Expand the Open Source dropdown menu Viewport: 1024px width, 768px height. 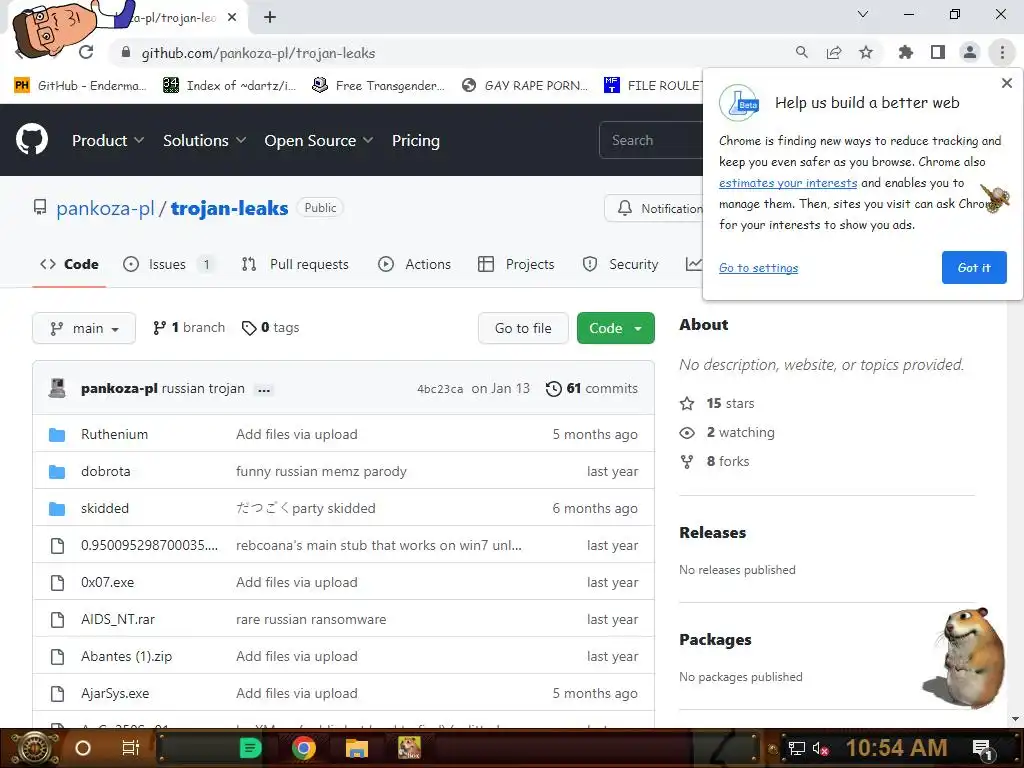pos(319,140)
